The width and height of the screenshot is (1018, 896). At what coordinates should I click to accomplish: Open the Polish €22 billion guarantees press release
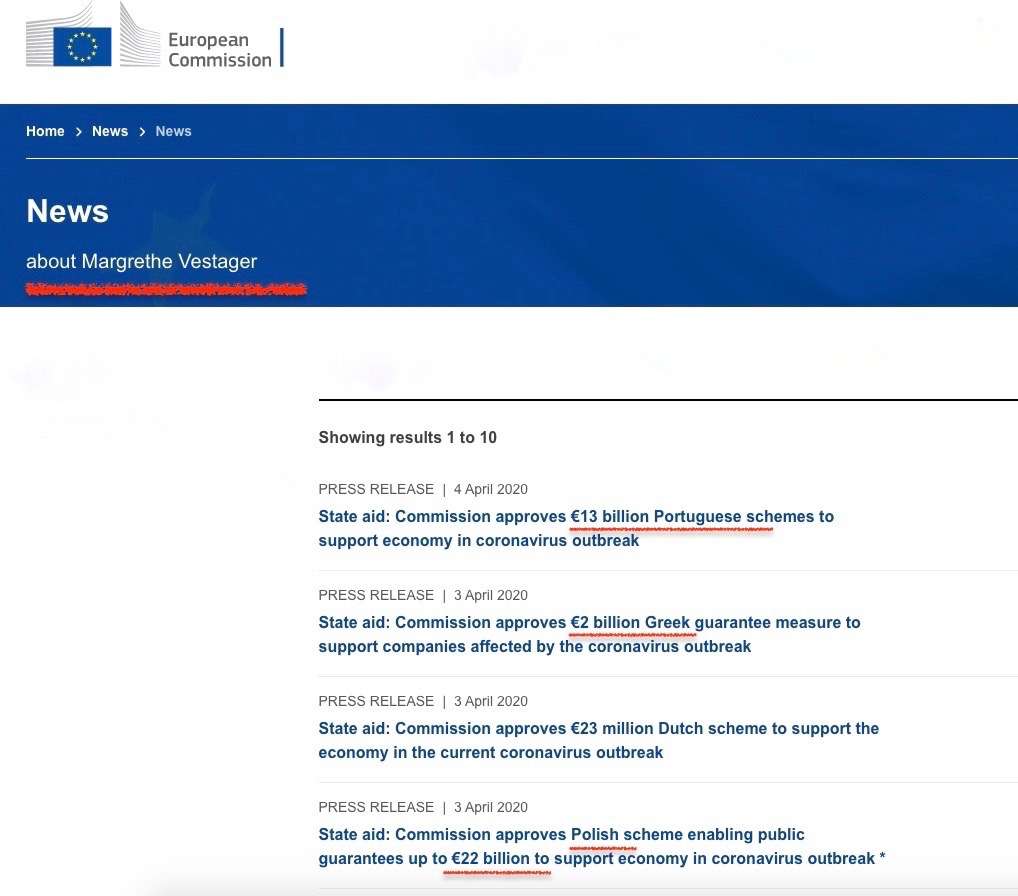coord(602,846)
